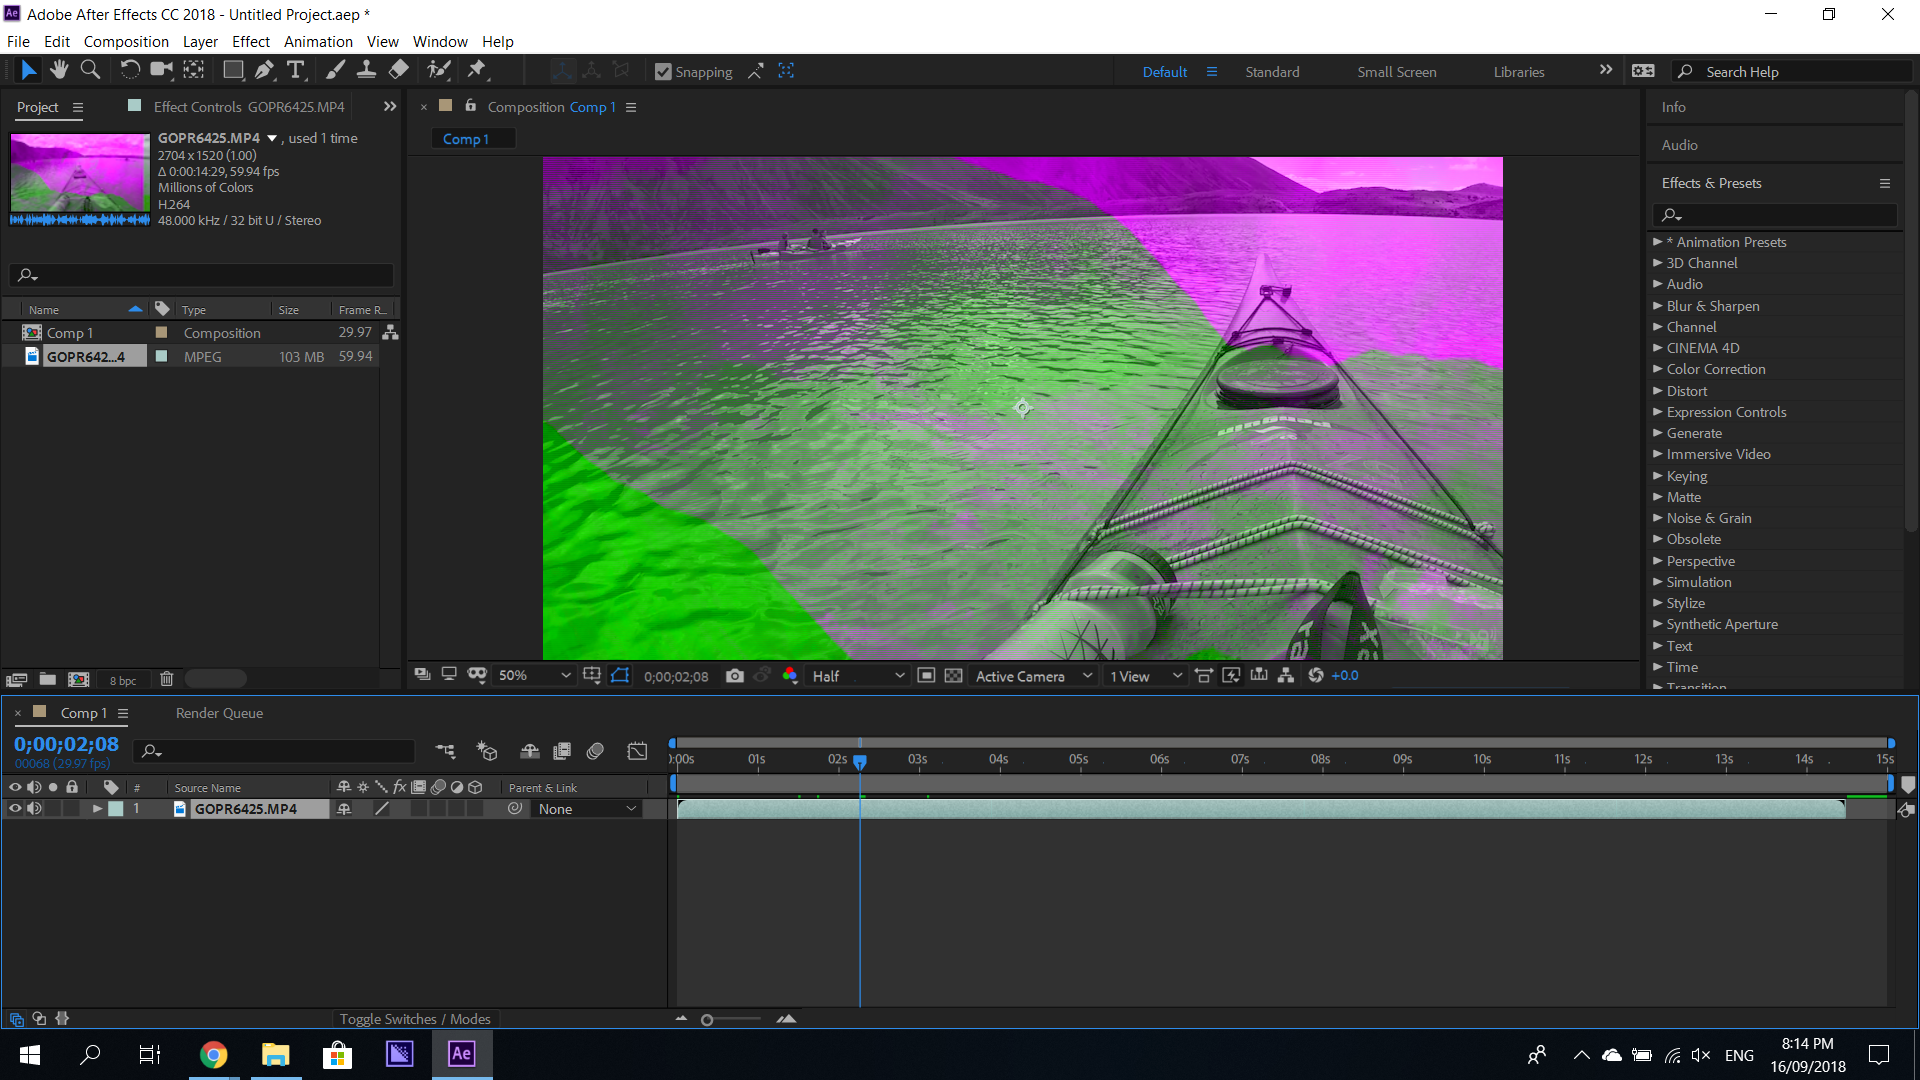Open the Composition Mini-Flowchart icon in timeline
Screen dimensions: 1920x1080
coord(446,751)
